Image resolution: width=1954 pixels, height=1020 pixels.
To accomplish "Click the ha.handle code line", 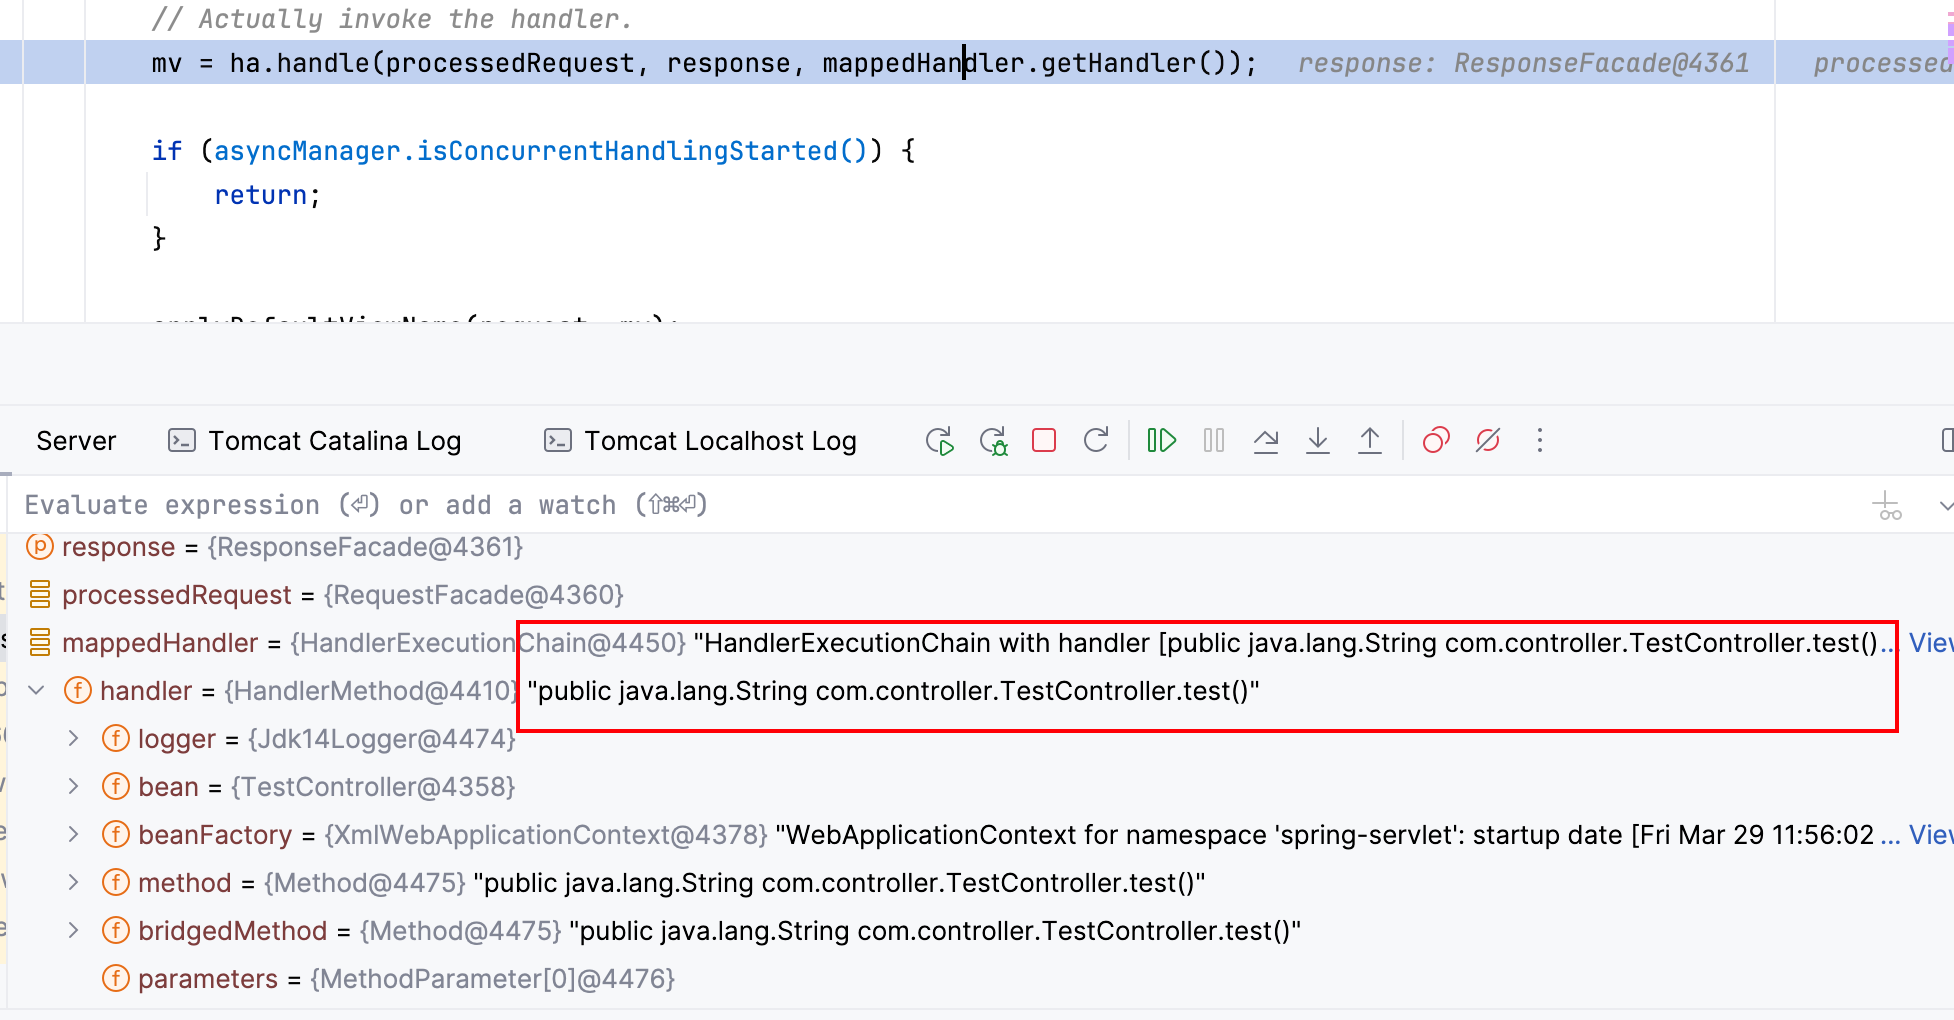I will 705,63.
